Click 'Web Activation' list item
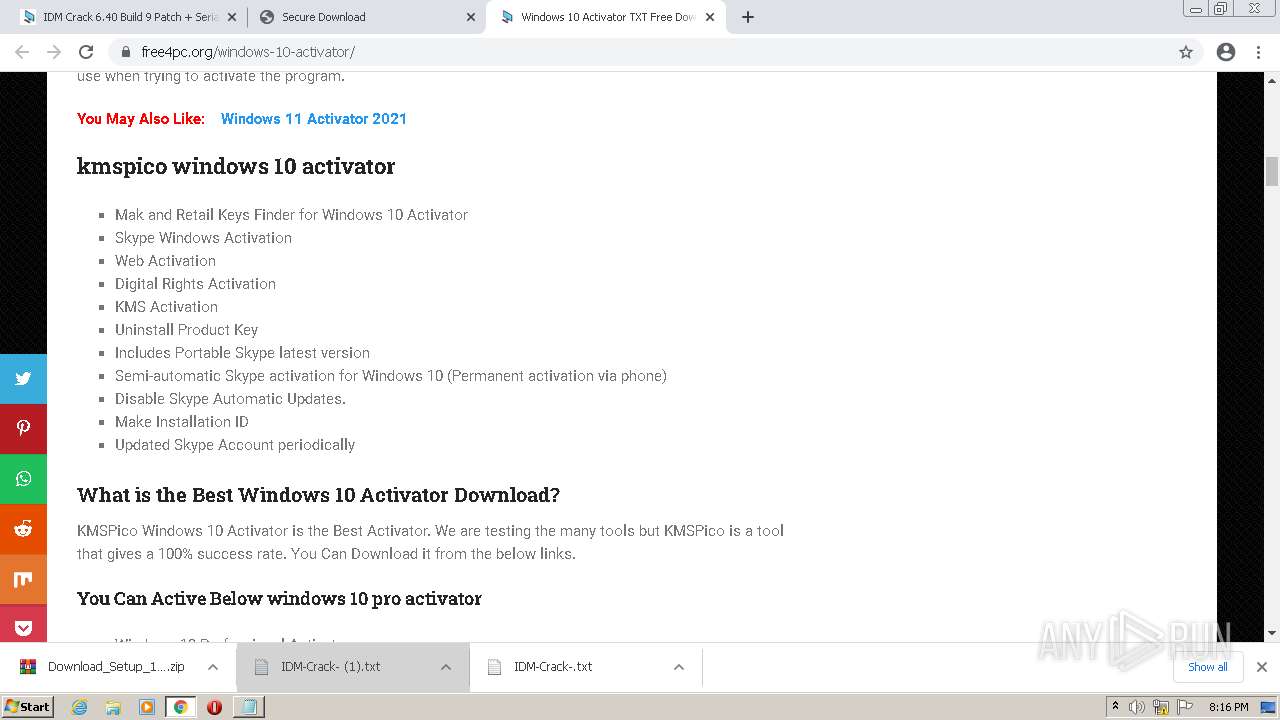 point(165,261)
